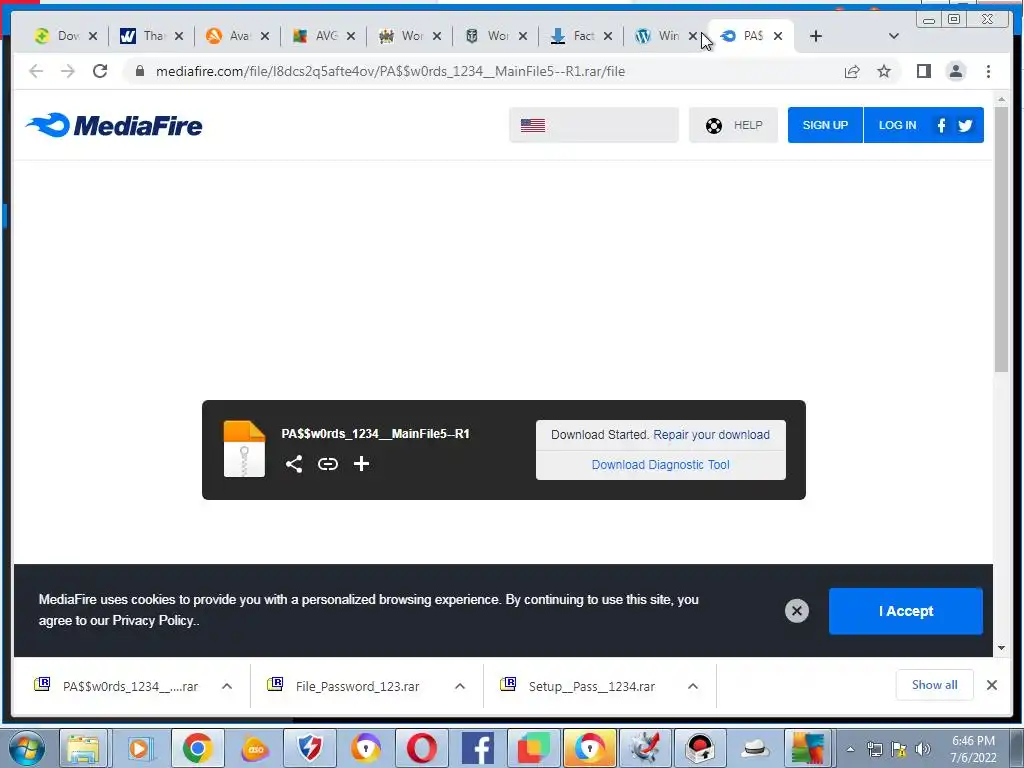This screenshot has width=1024, height=768.
Task: Click the copy link icon under the file name
Action: tap(328, 464)
